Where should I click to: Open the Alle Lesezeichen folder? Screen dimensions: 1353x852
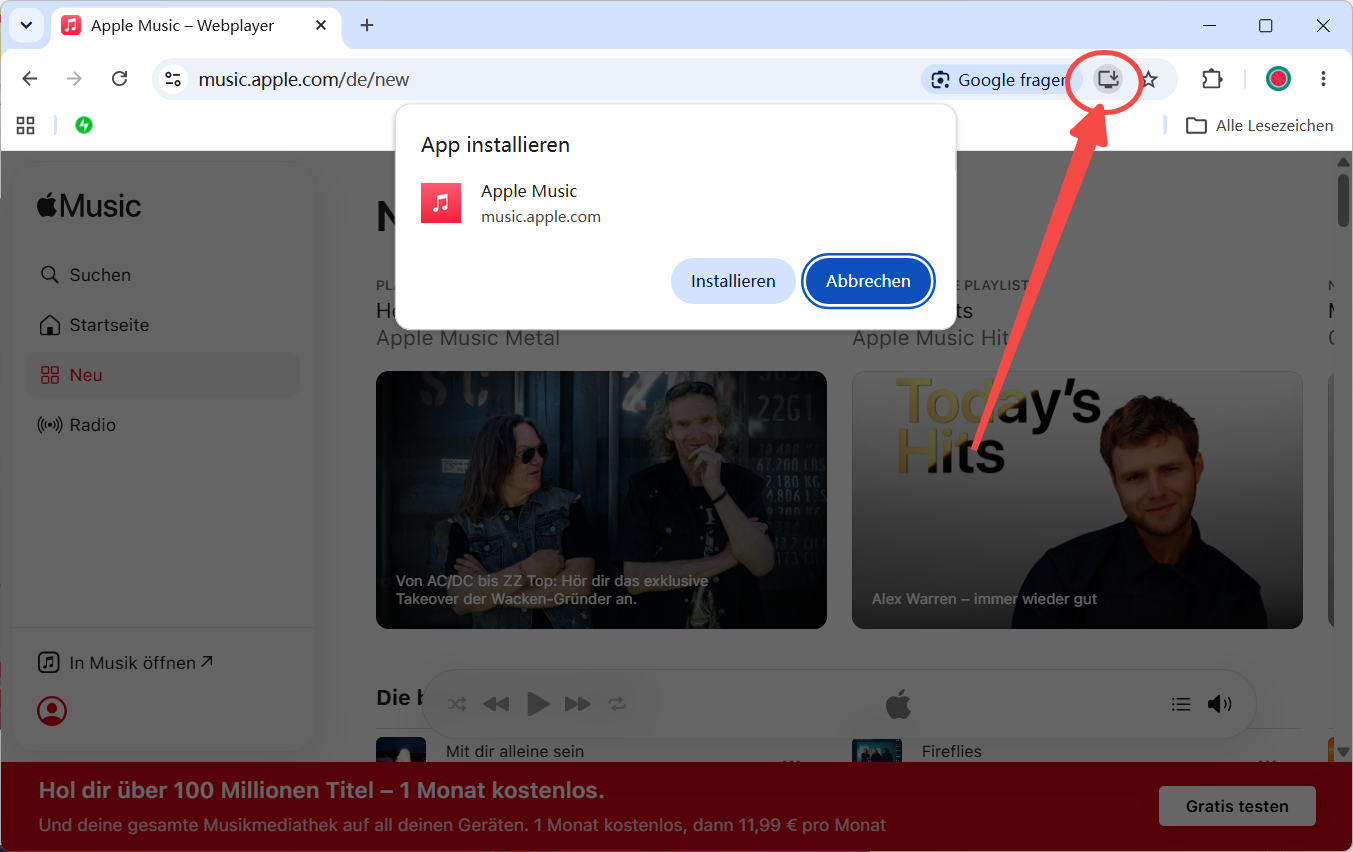[1259, 126]
